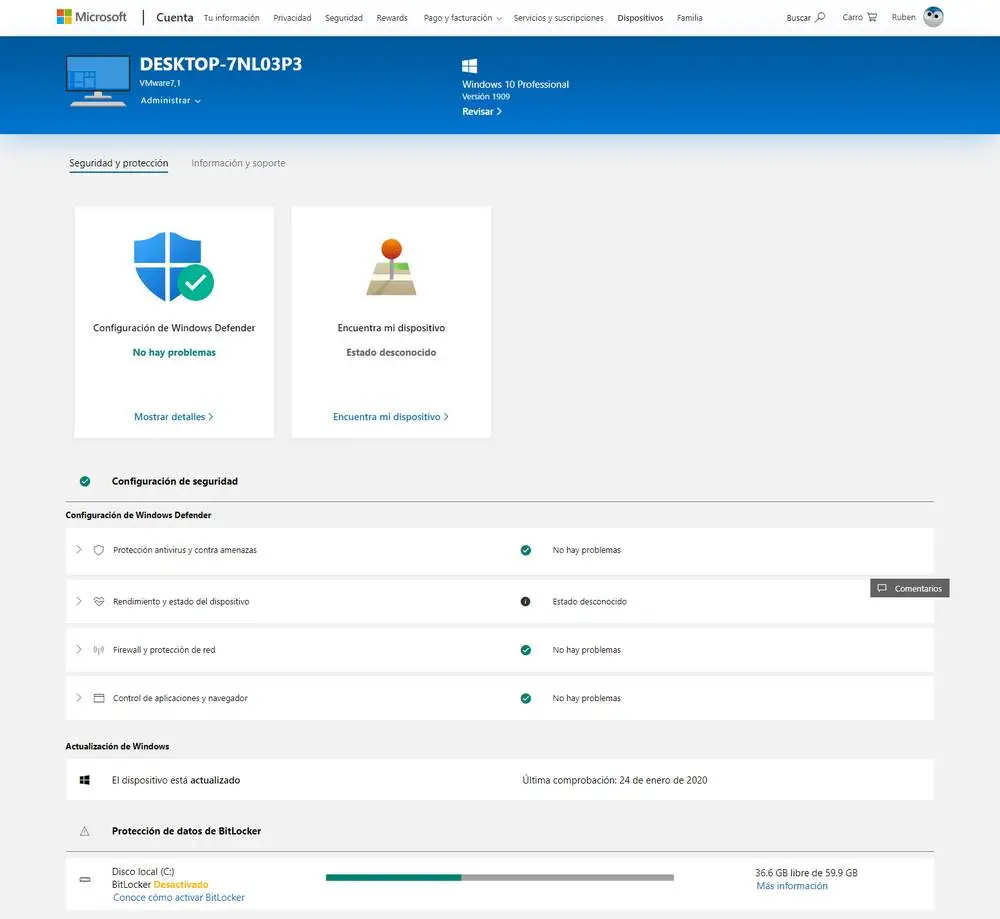Click the BitLocker Desactivado status text
The height and width of the screenshot is (919, 1000).
[x=160, y=885]
